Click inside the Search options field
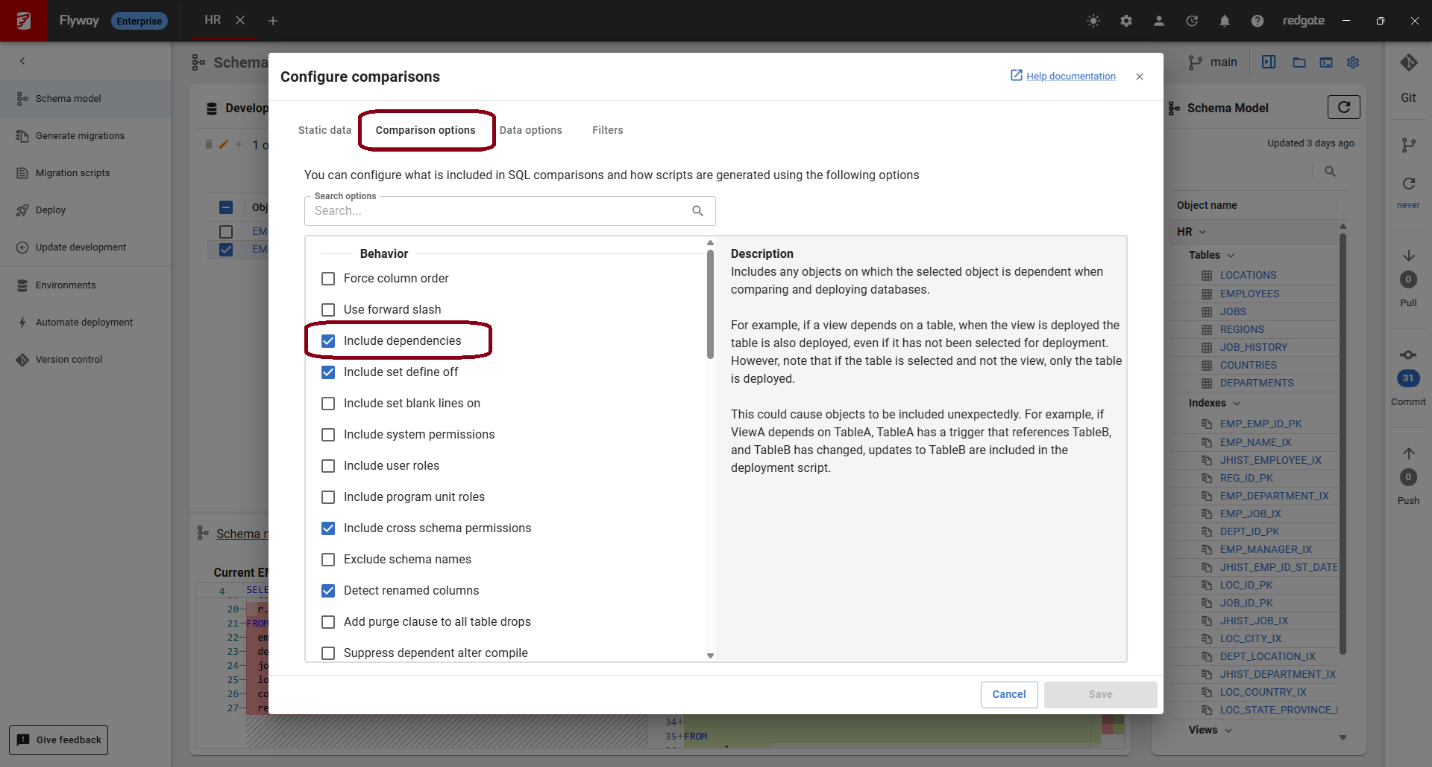The image size is (1432, 767). 500,211
